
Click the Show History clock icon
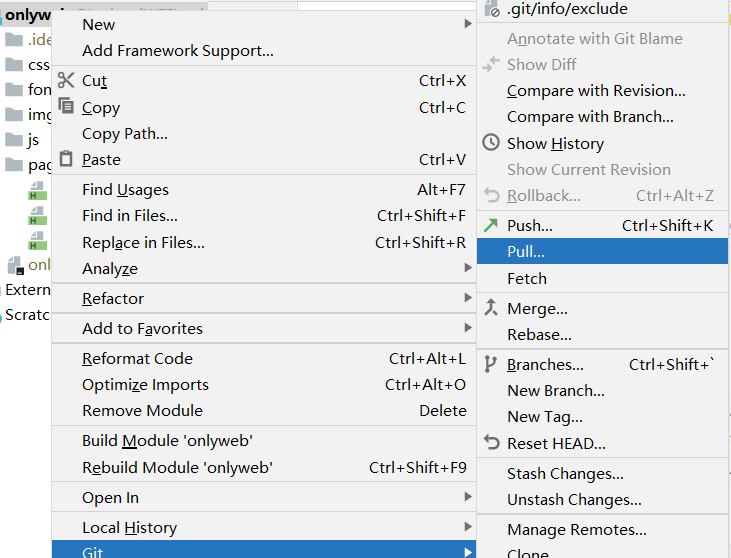pyautogui.click(x=490, y=143)
